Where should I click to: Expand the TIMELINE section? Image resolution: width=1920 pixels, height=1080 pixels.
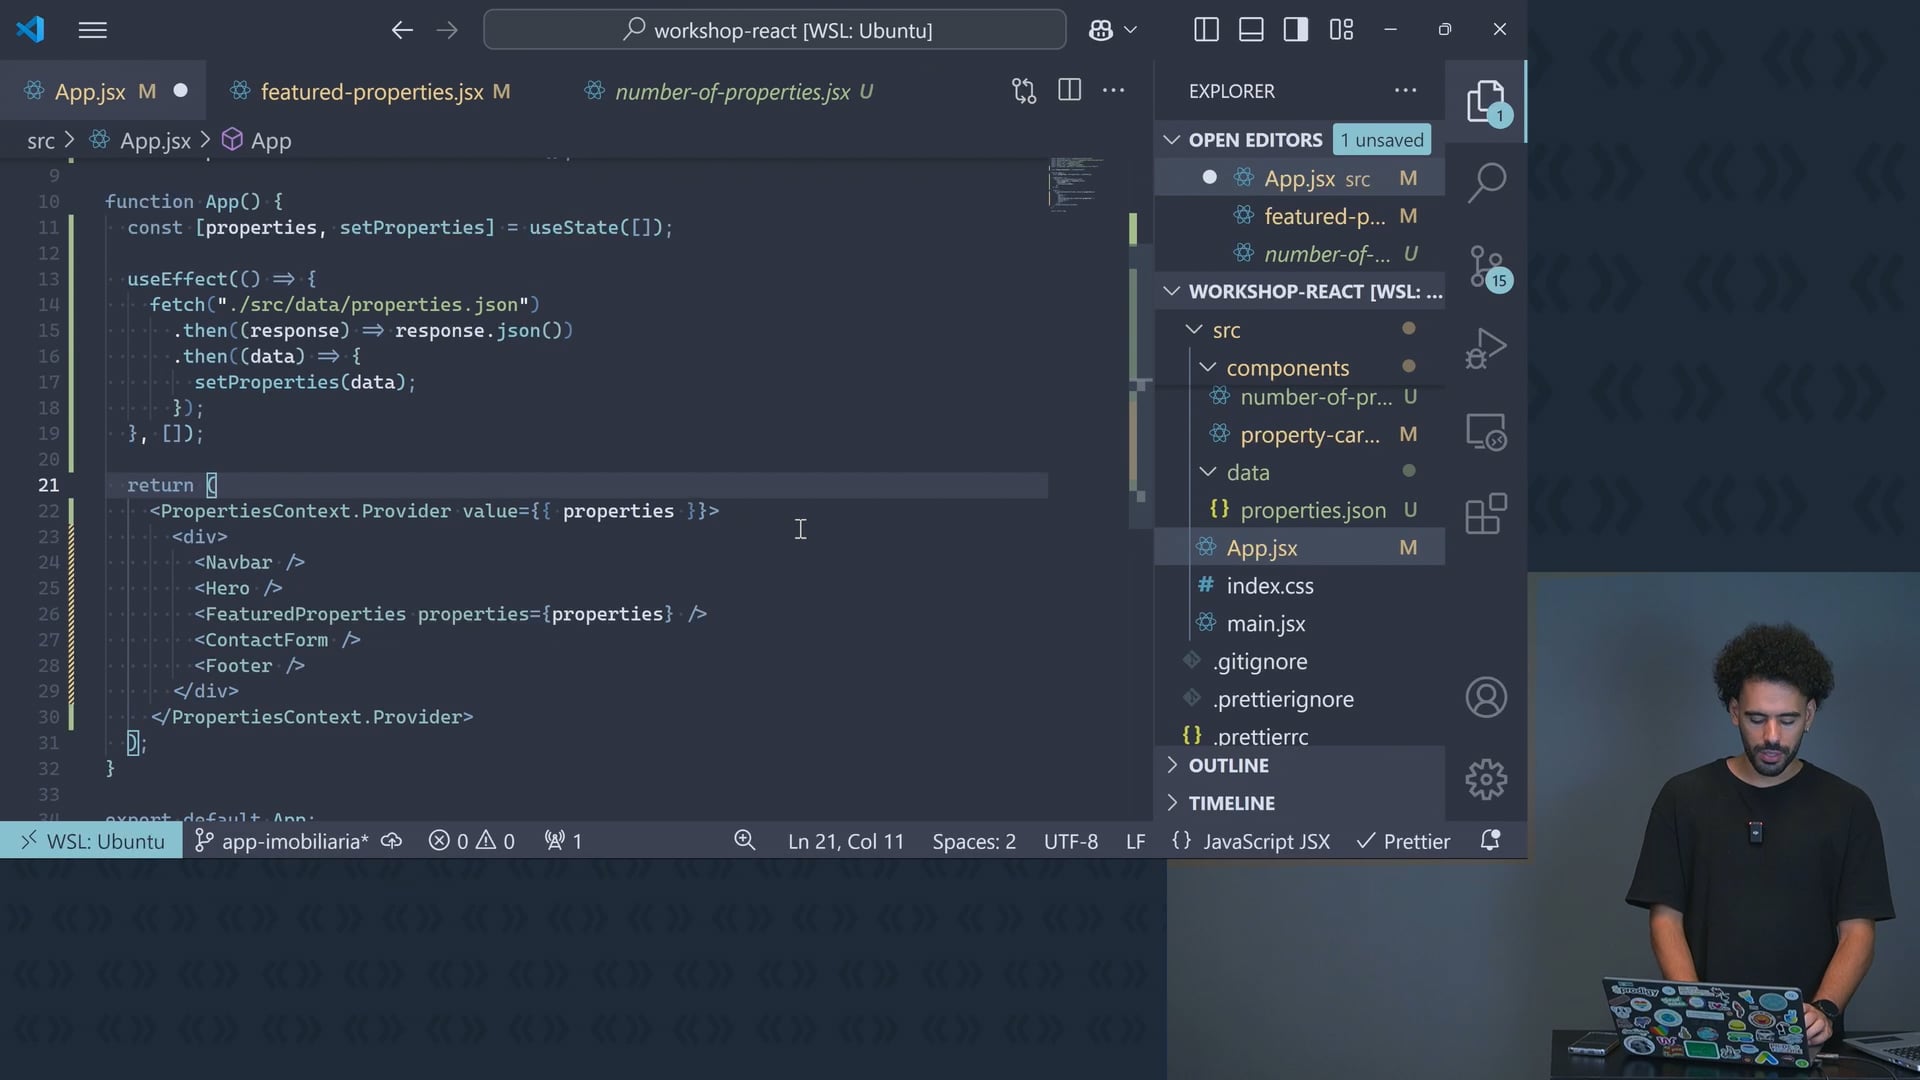click(x=1231, y=803)
